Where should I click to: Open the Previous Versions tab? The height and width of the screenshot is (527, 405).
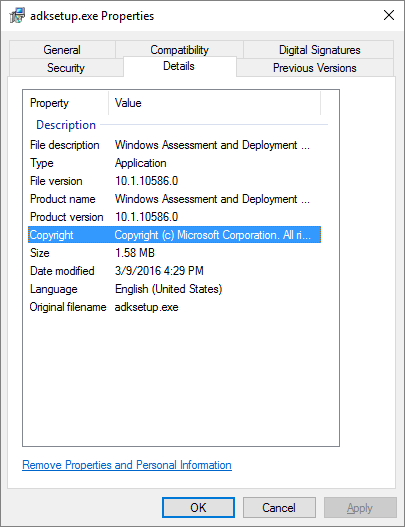click(x=315, y=68)
